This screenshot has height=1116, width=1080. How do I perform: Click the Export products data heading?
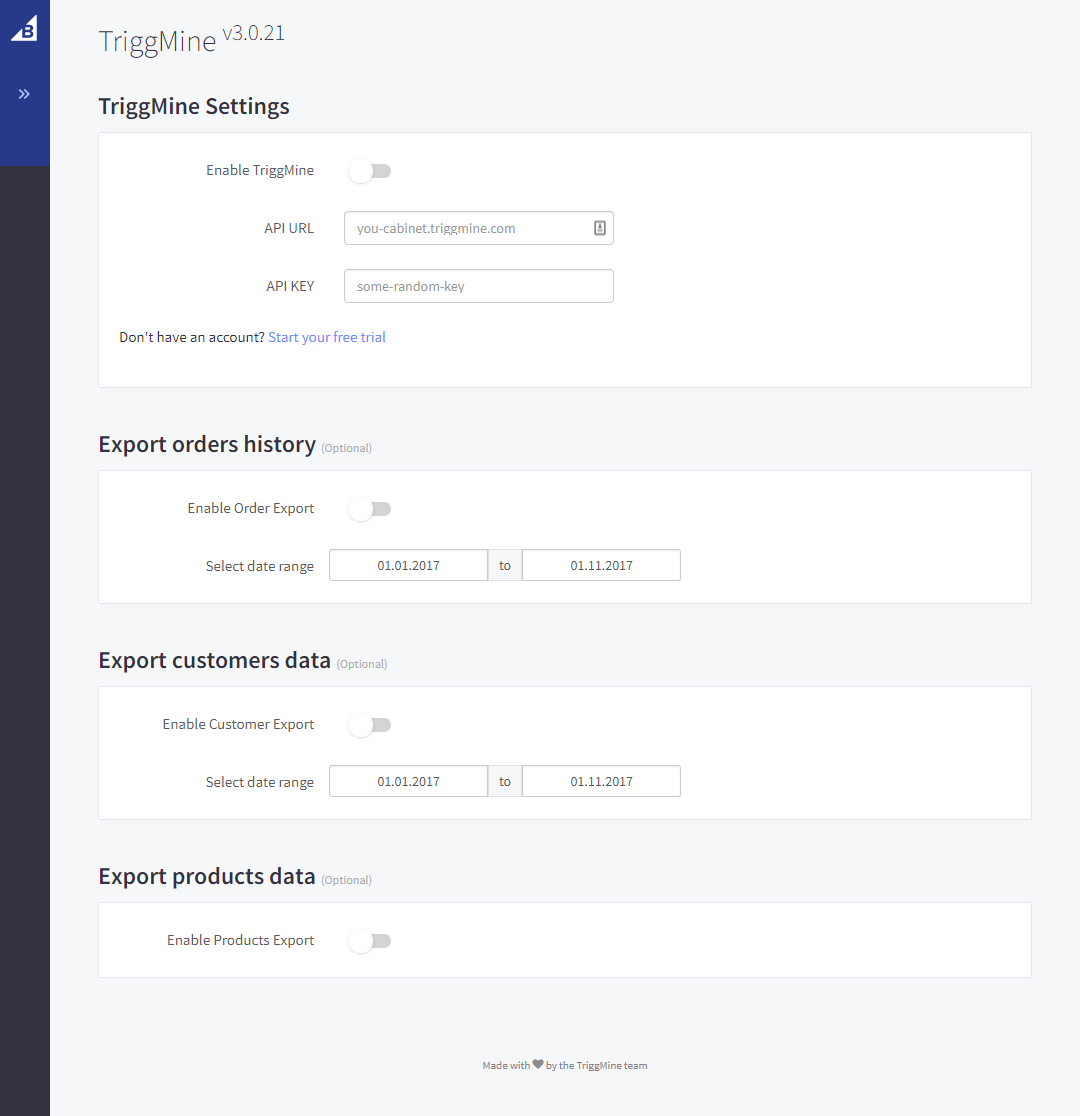tap(206, 876)
